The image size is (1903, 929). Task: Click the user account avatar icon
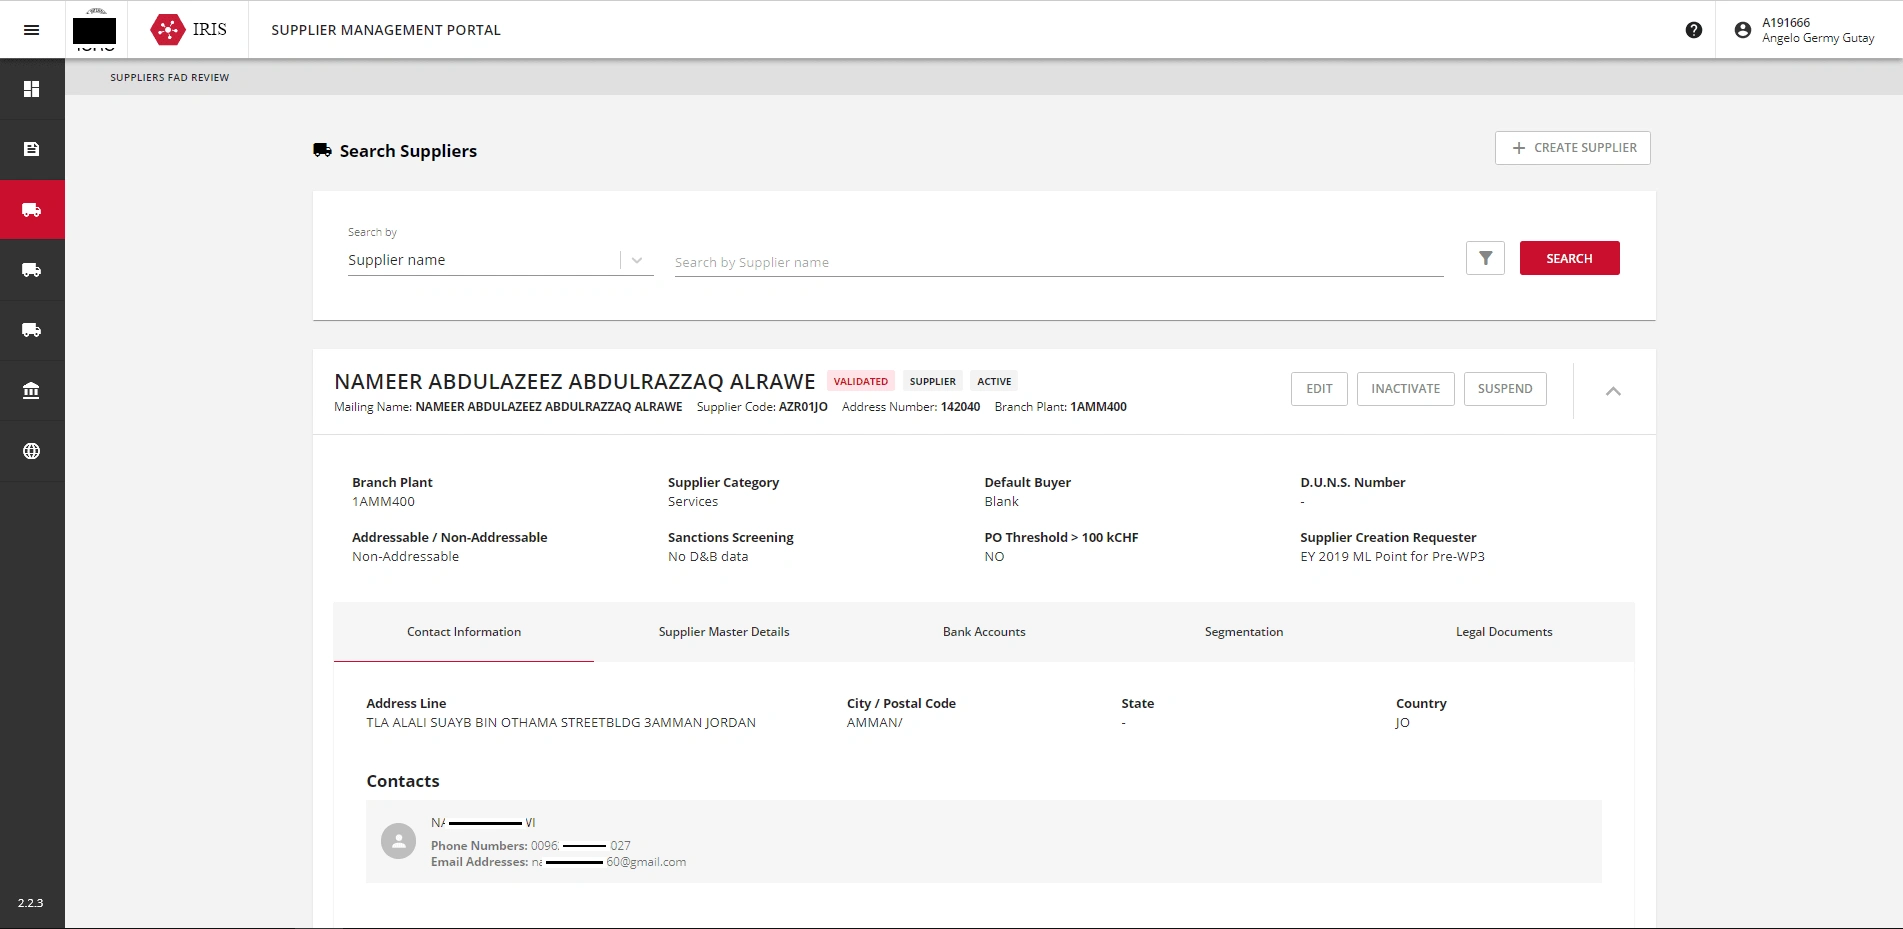[1742, 30]
